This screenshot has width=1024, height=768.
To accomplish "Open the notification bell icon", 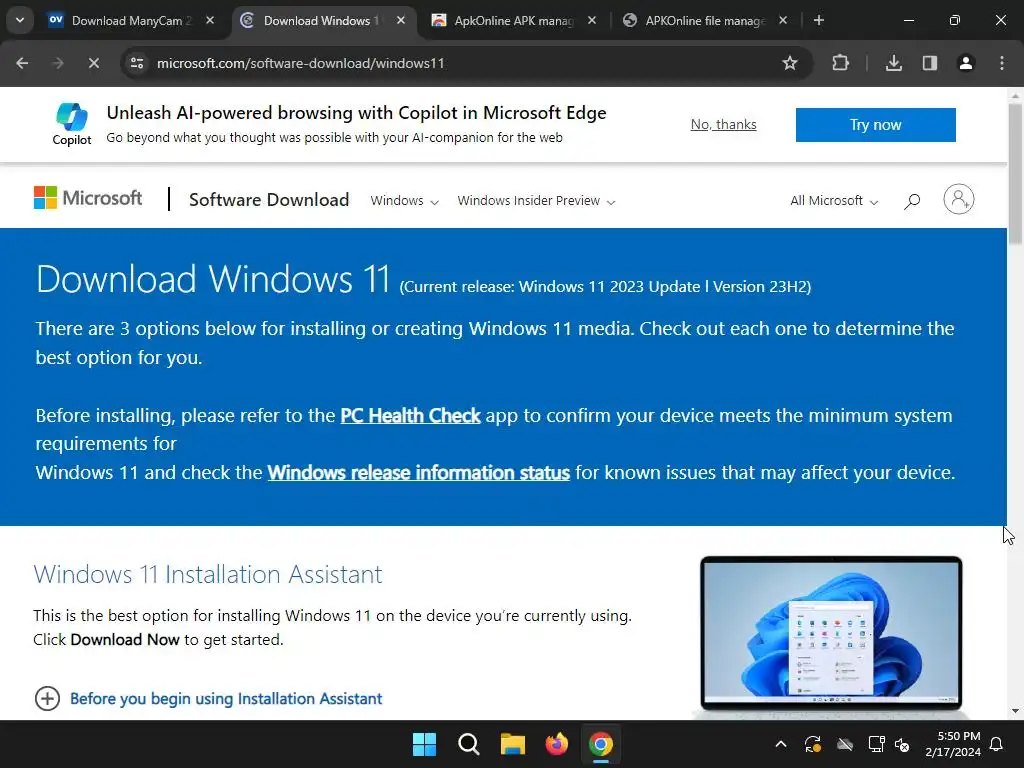I will [997, 744].
